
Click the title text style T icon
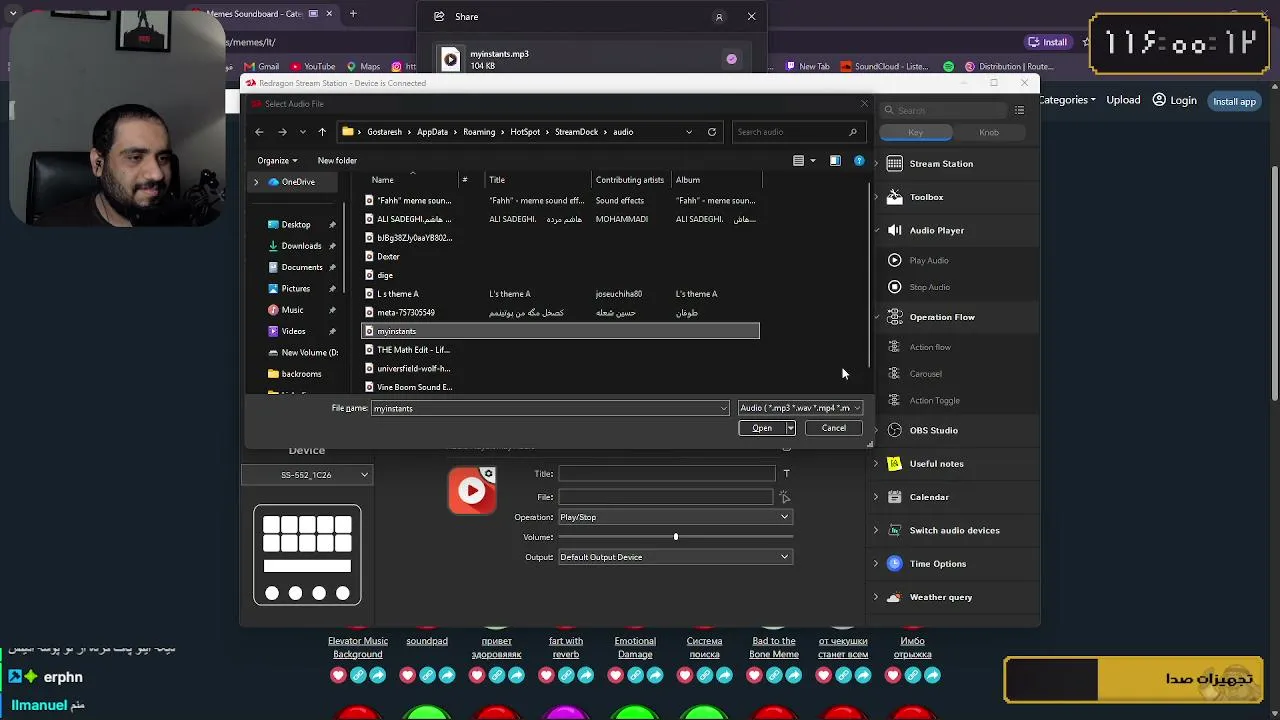point(786,474)
